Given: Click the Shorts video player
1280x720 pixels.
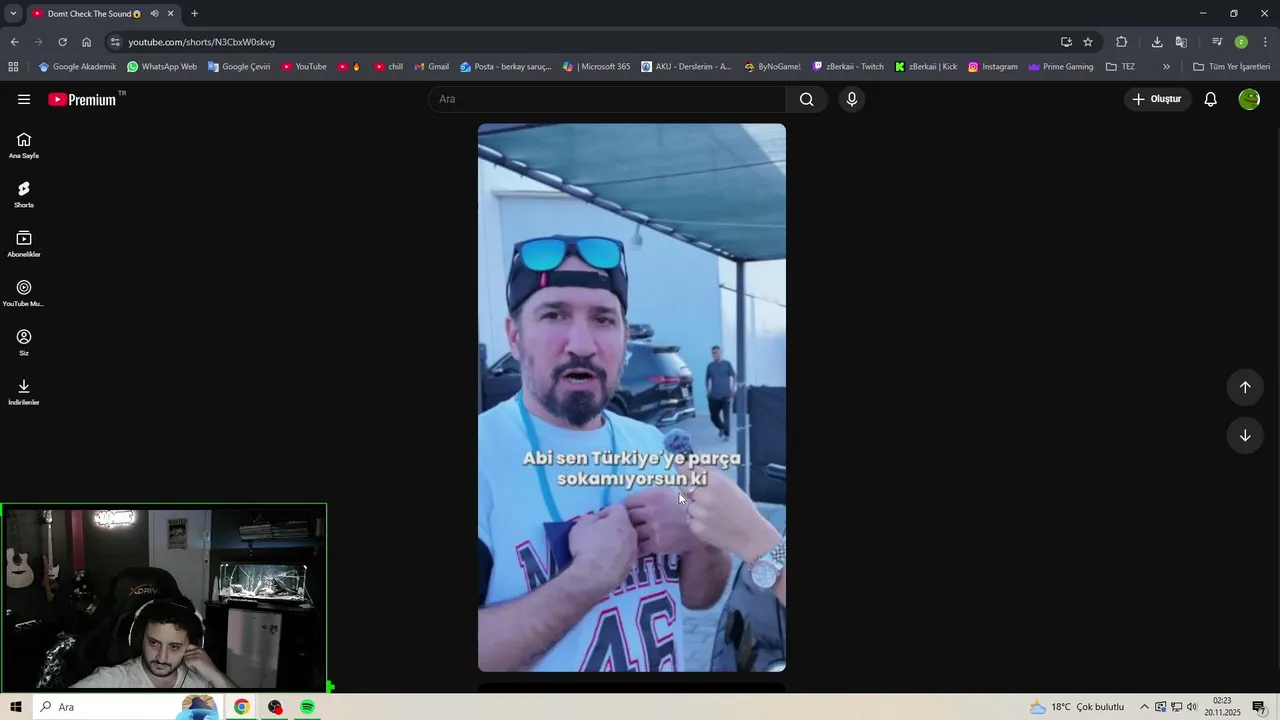Looking at the screenshot, I should point(632,397).
